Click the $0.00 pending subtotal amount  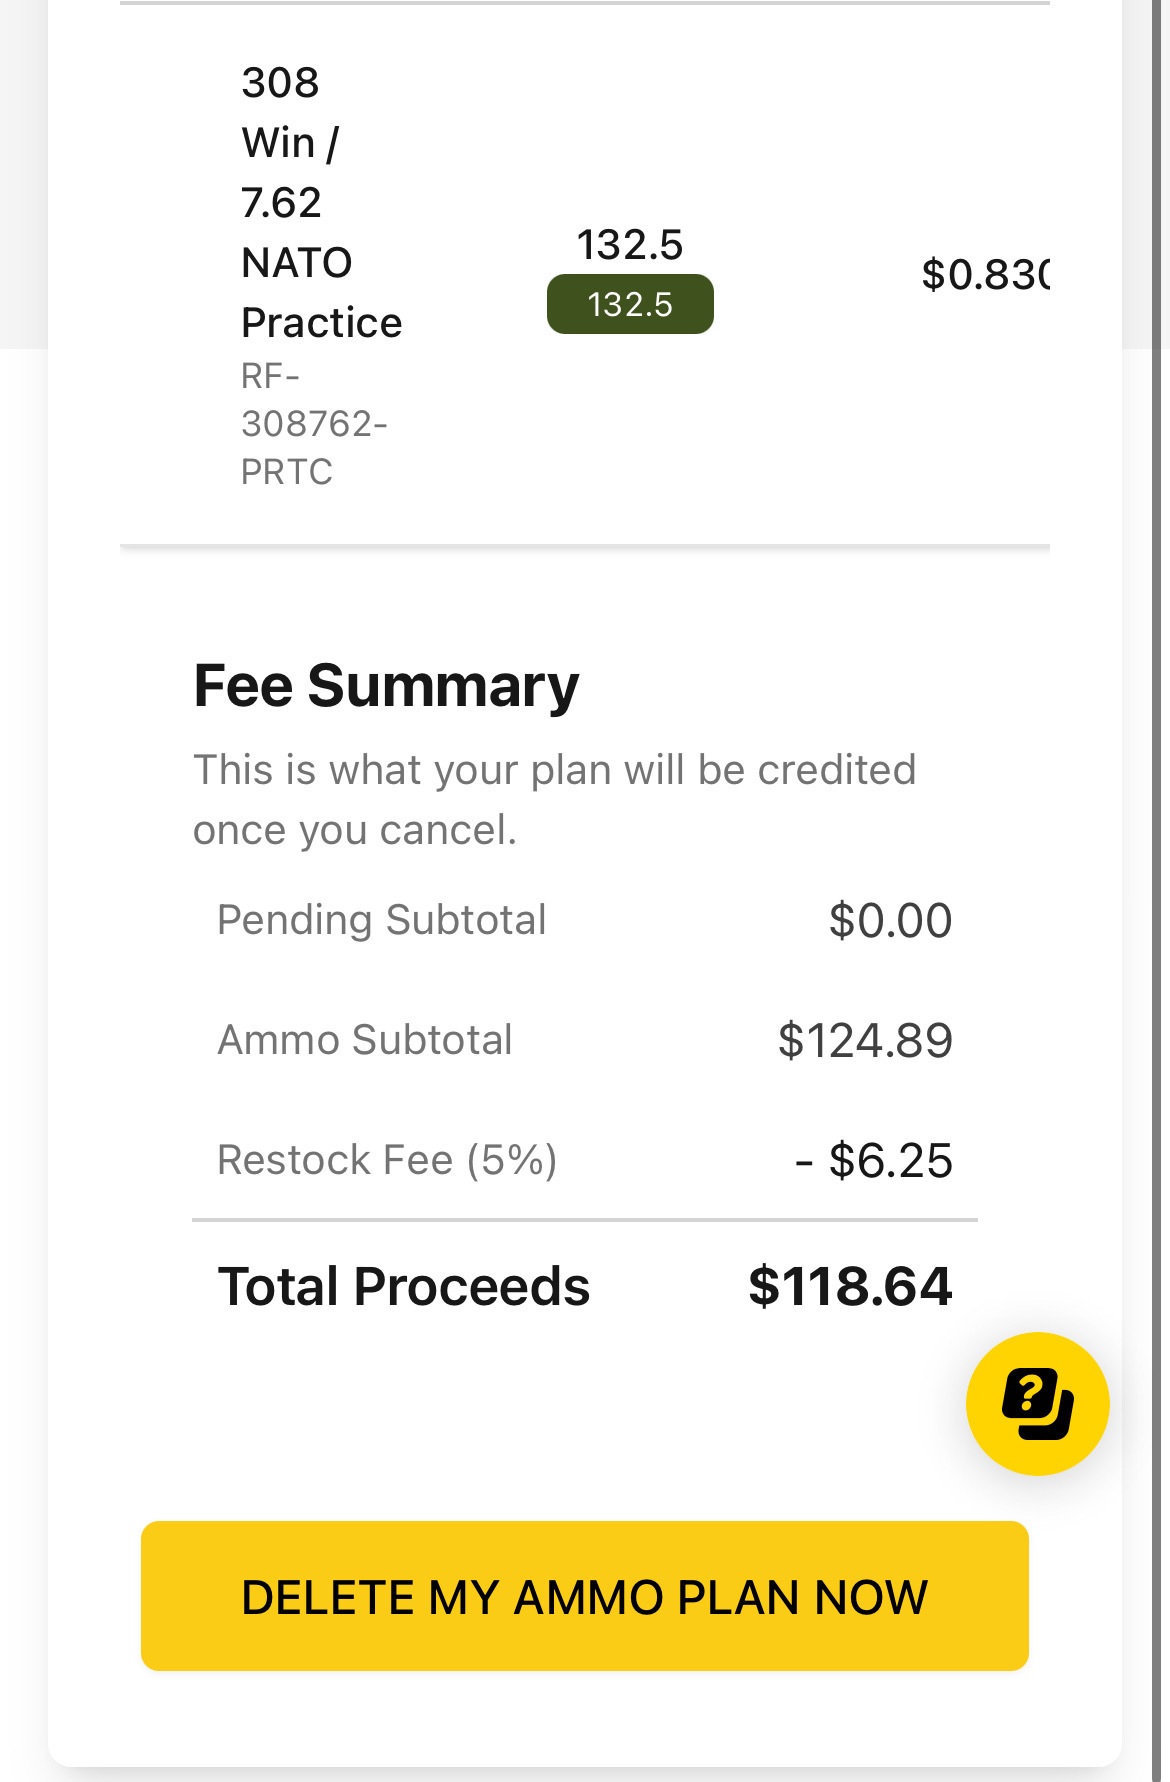(x=890, y=920)
